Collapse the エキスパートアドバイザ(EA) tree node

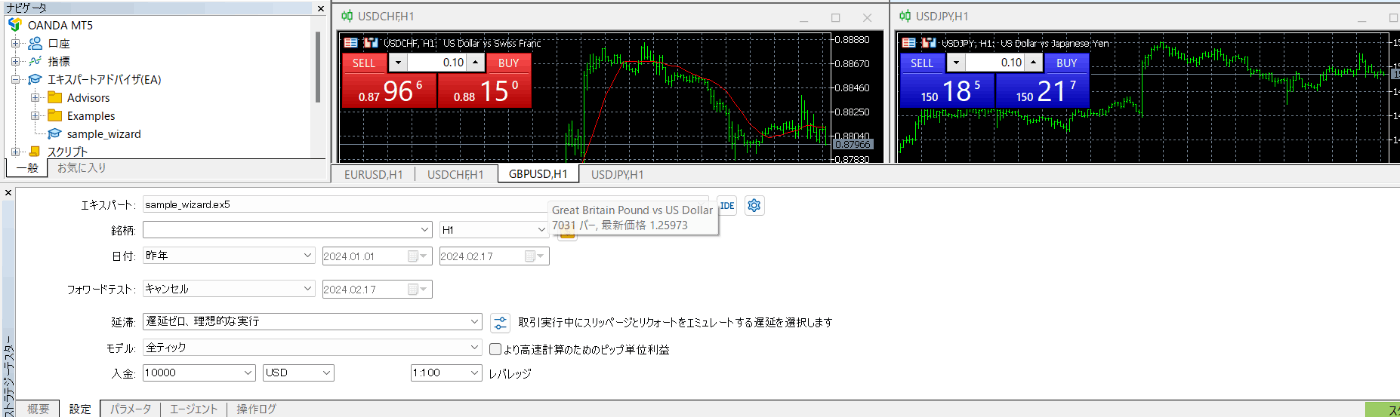click(15, 79)
